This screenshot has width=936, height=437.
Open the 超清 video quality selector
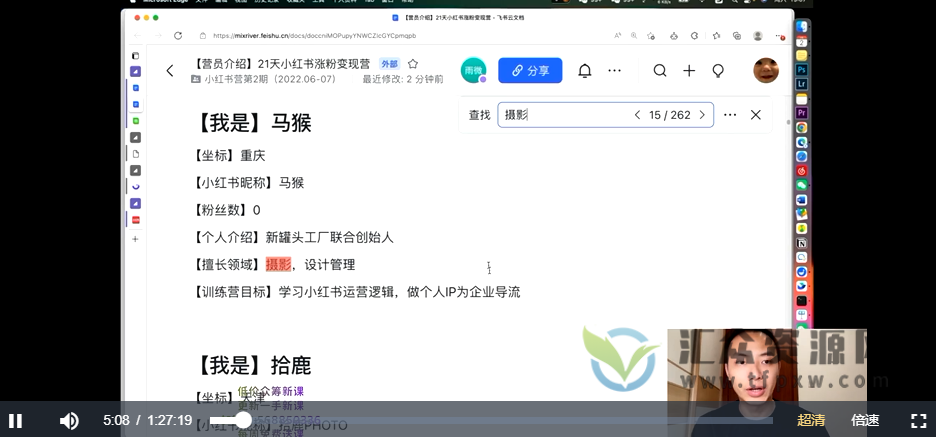tap(811, 420)
